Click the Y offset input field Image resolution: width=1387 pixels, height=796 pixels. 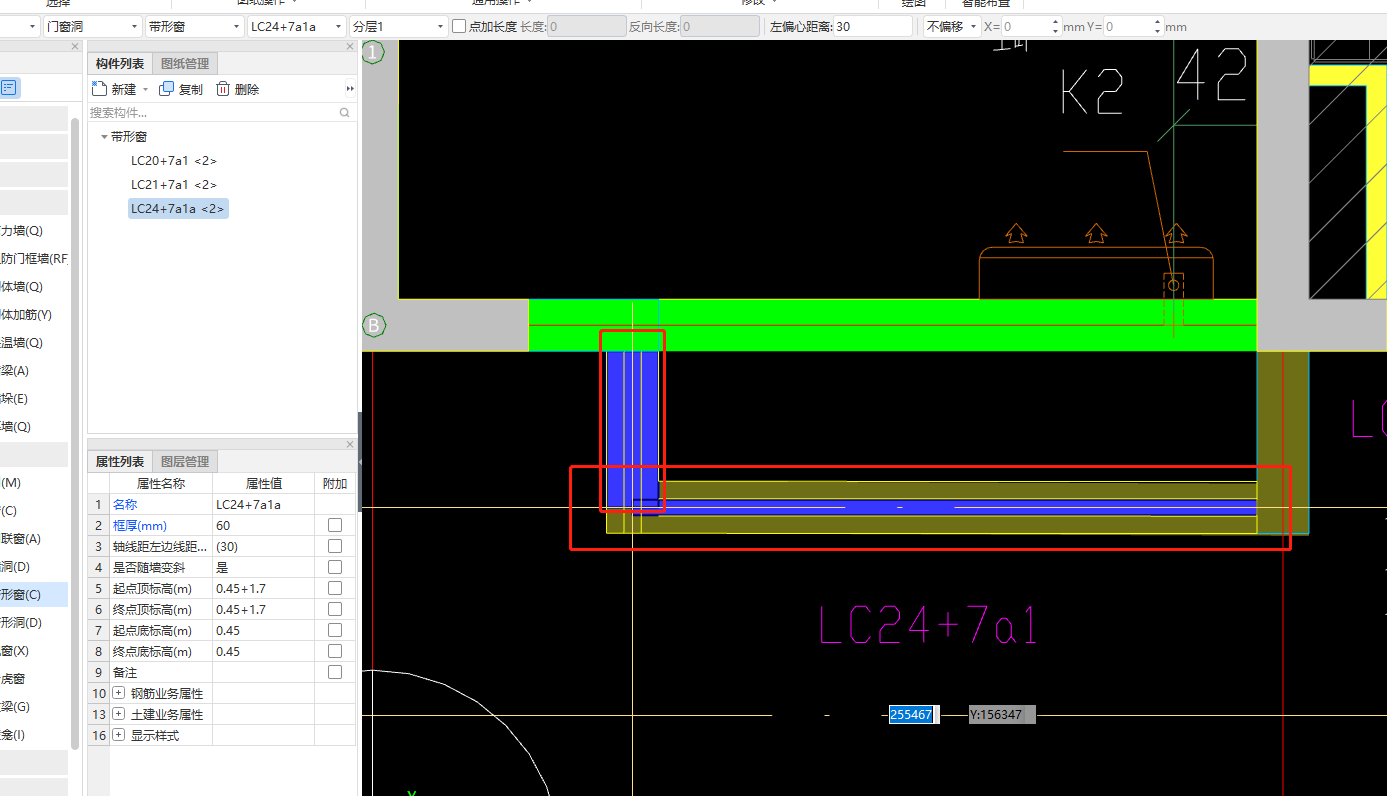coord(1127,27)
